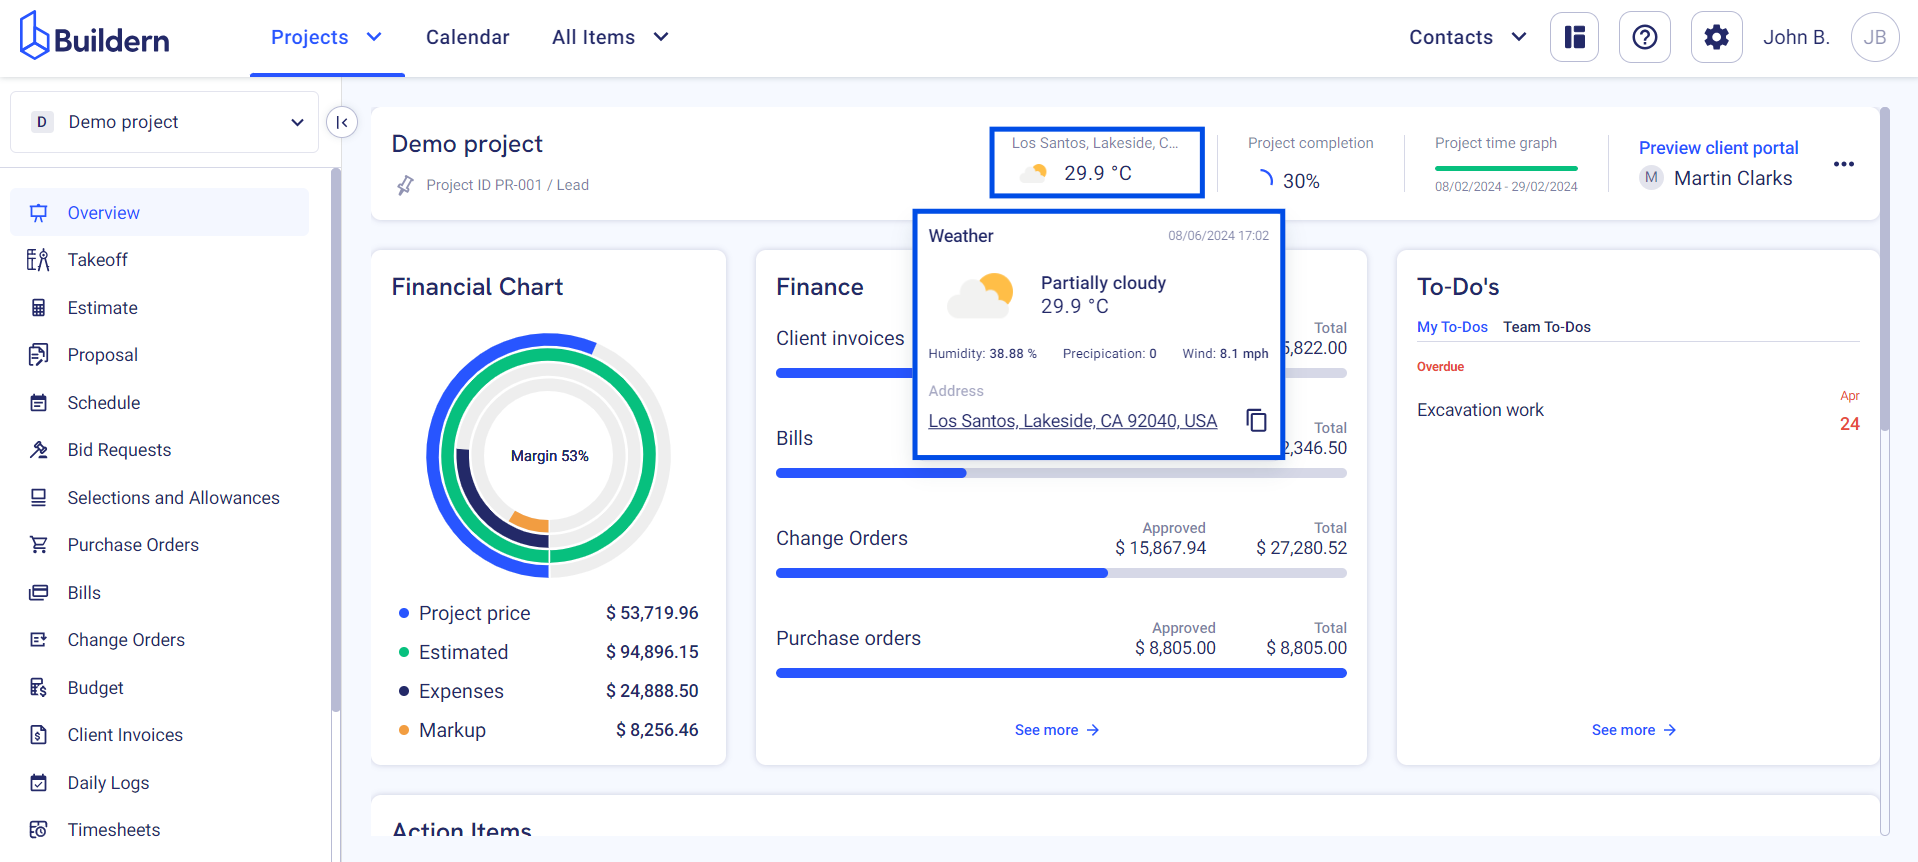The height and width of the screenshot is (862, 1918).
Task: Switch to Team To-Dos tab
Action: click(1547, 327)
